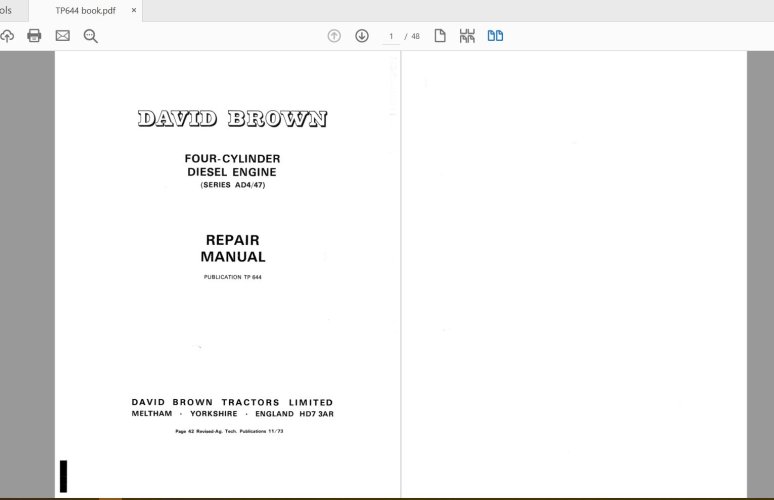774x500 pixels.
Task: Close the TP644 book.pdf tab
Action: [134, 10]
